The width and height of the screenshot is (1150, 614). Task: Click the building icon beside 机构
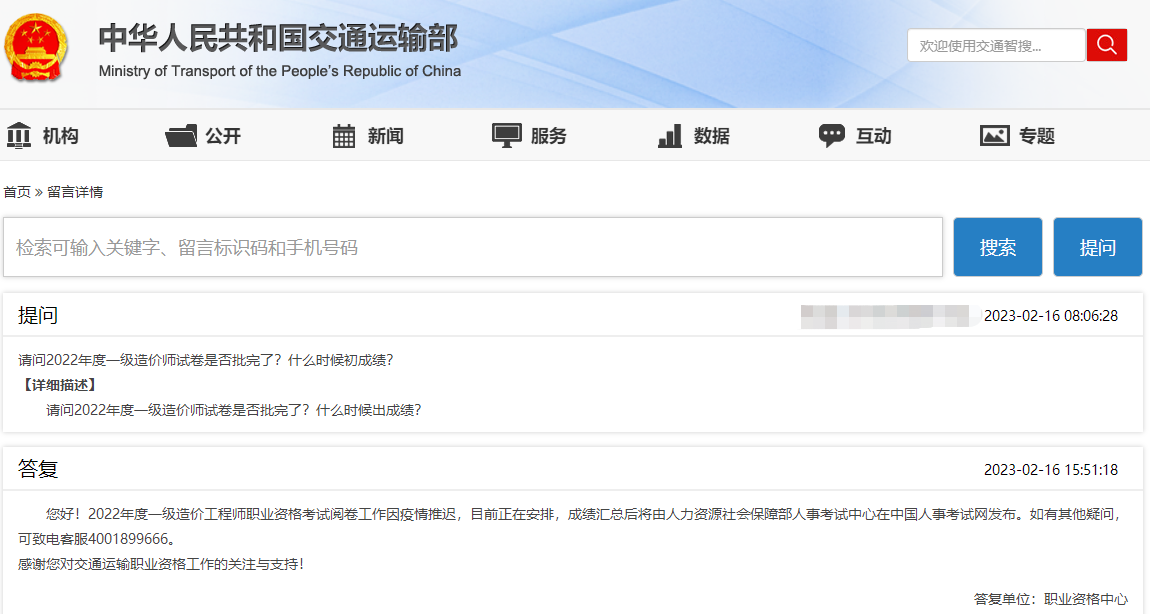19,134
